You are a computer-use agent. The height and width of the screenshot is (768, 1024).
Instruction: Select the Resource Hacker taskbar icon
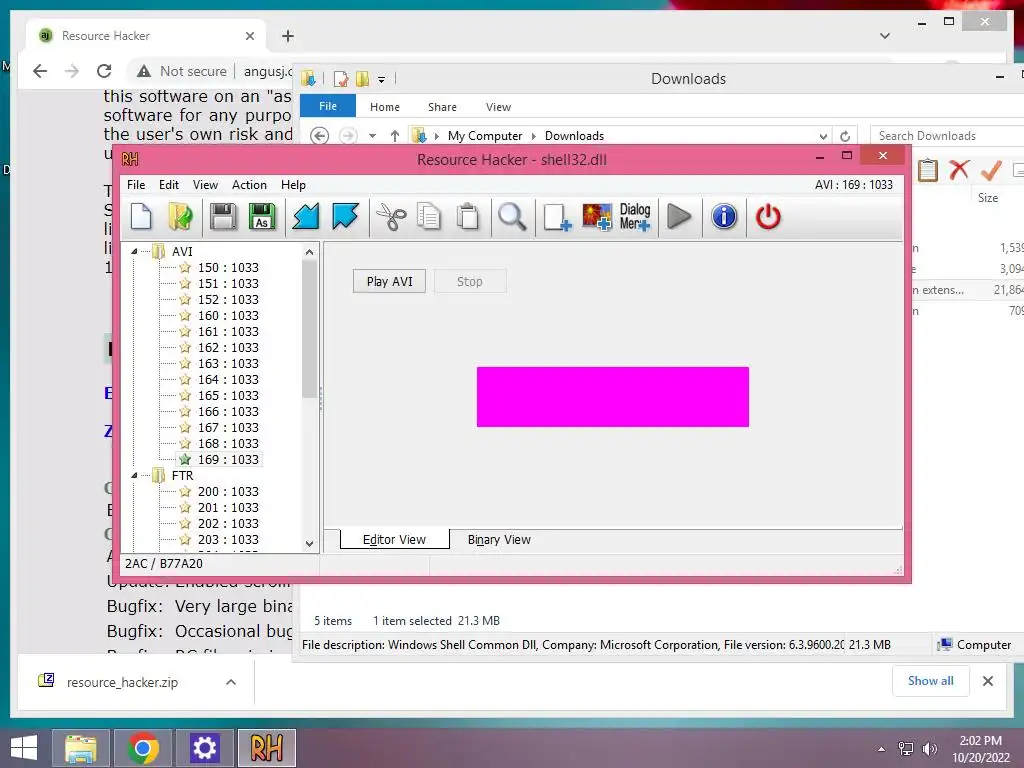(x=266, y=748)
